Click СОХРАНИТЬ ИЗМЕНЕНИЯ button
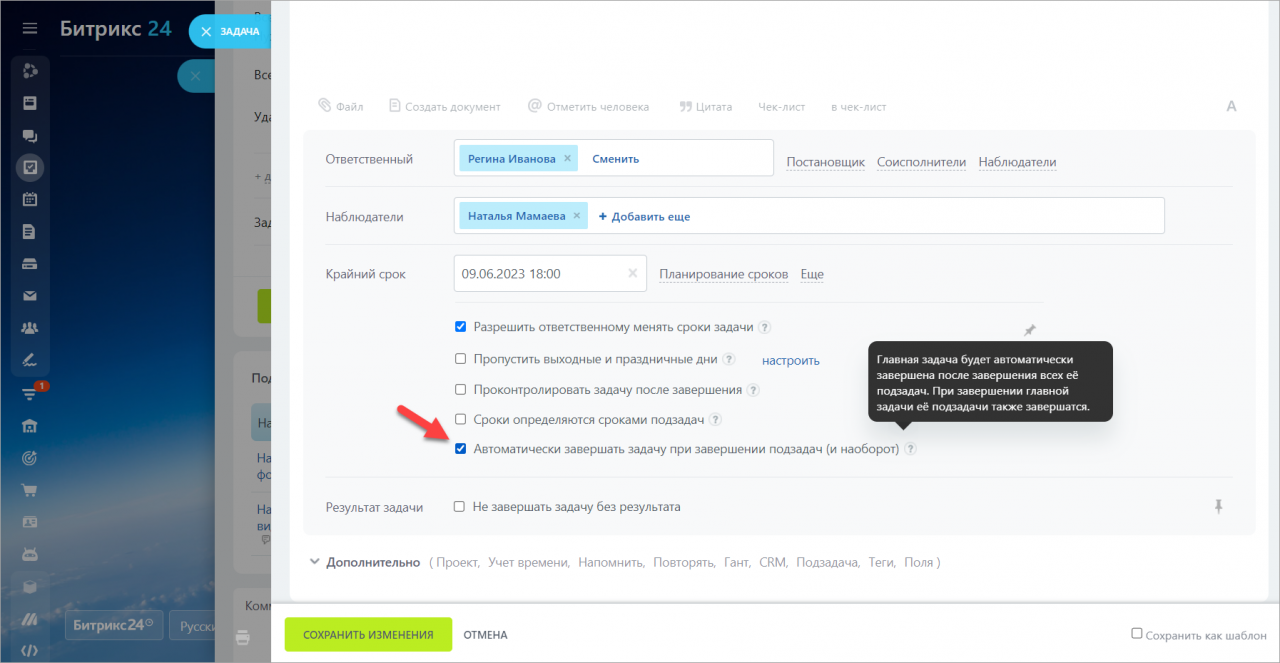This screenshot has width=1280, height=663. [x=368, y=634]
